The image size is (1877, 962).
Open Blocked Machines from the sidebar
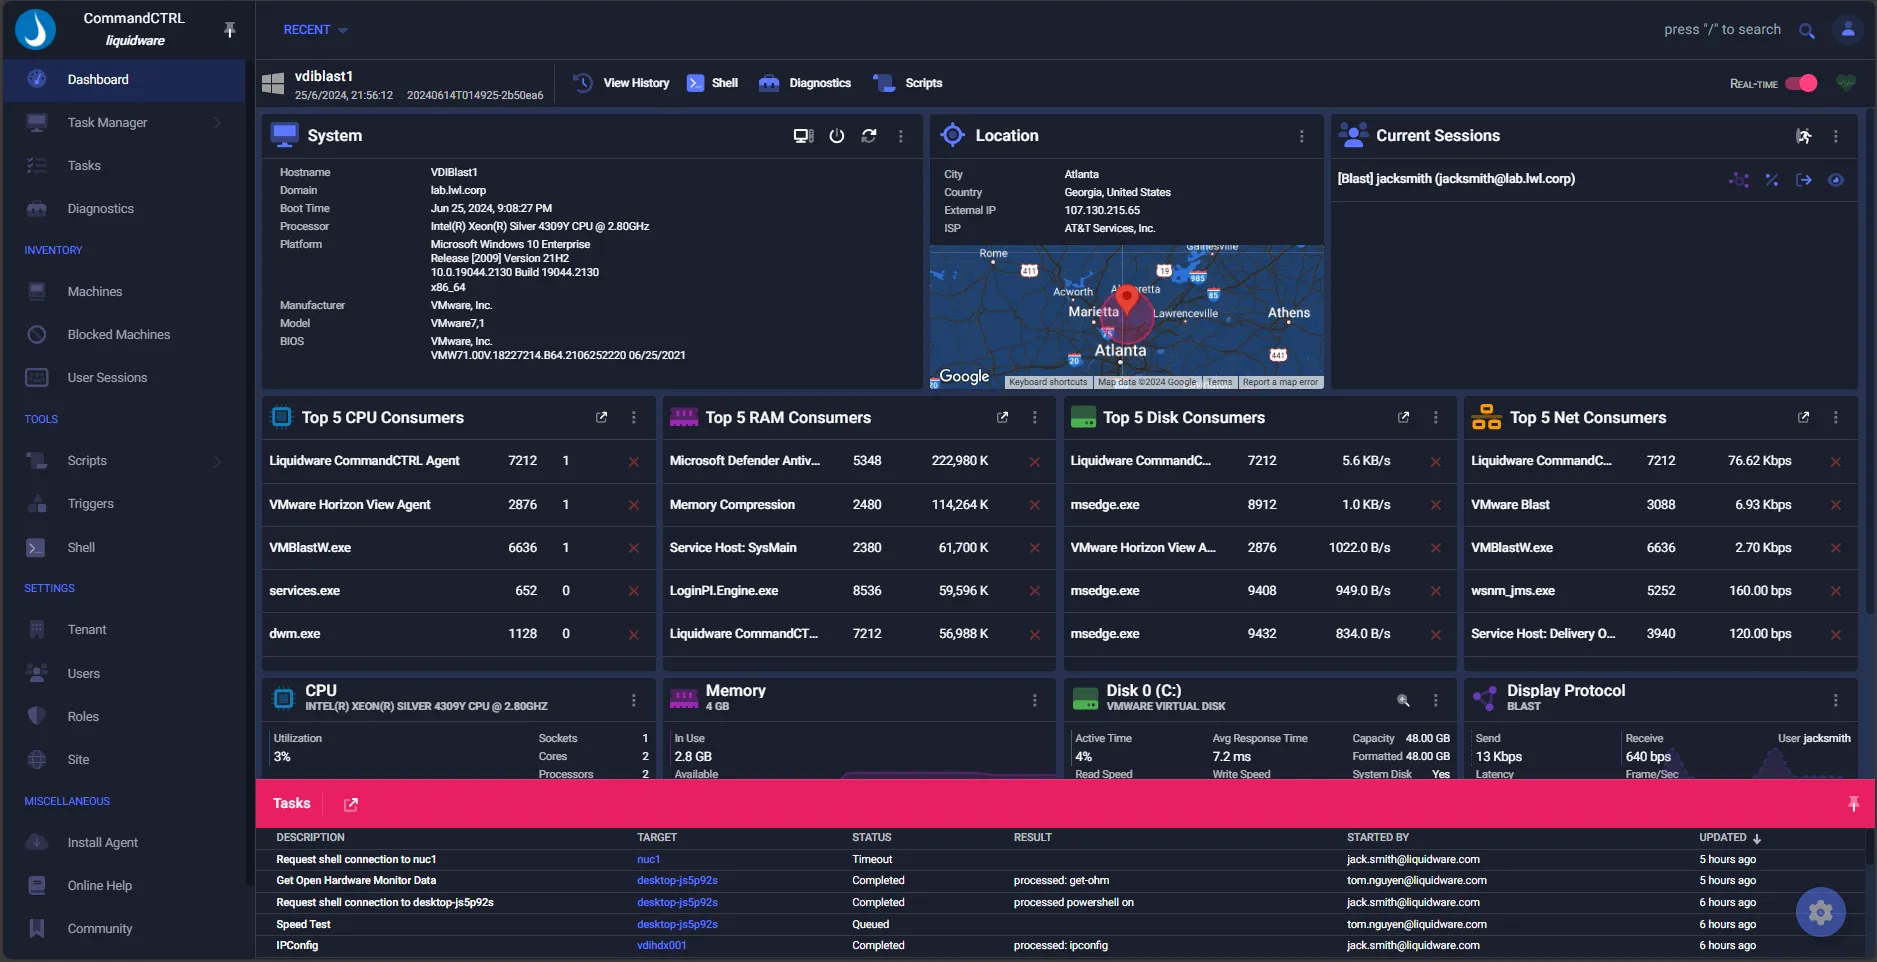pyautogui.click(x=124, y=335)
